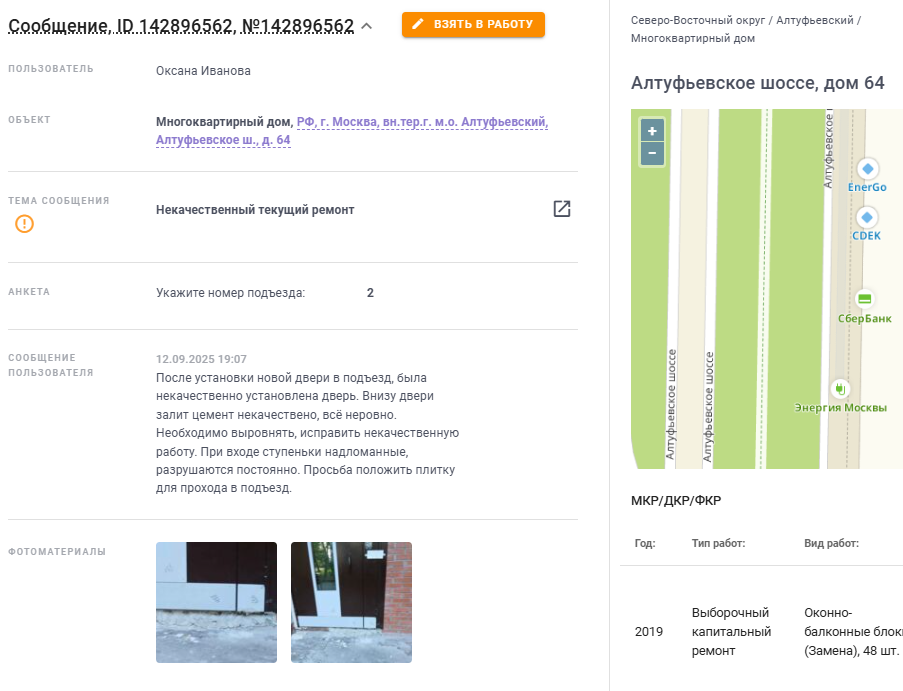Click entrance number value 2
Screen dimensions: 903x691
[370, 293]
